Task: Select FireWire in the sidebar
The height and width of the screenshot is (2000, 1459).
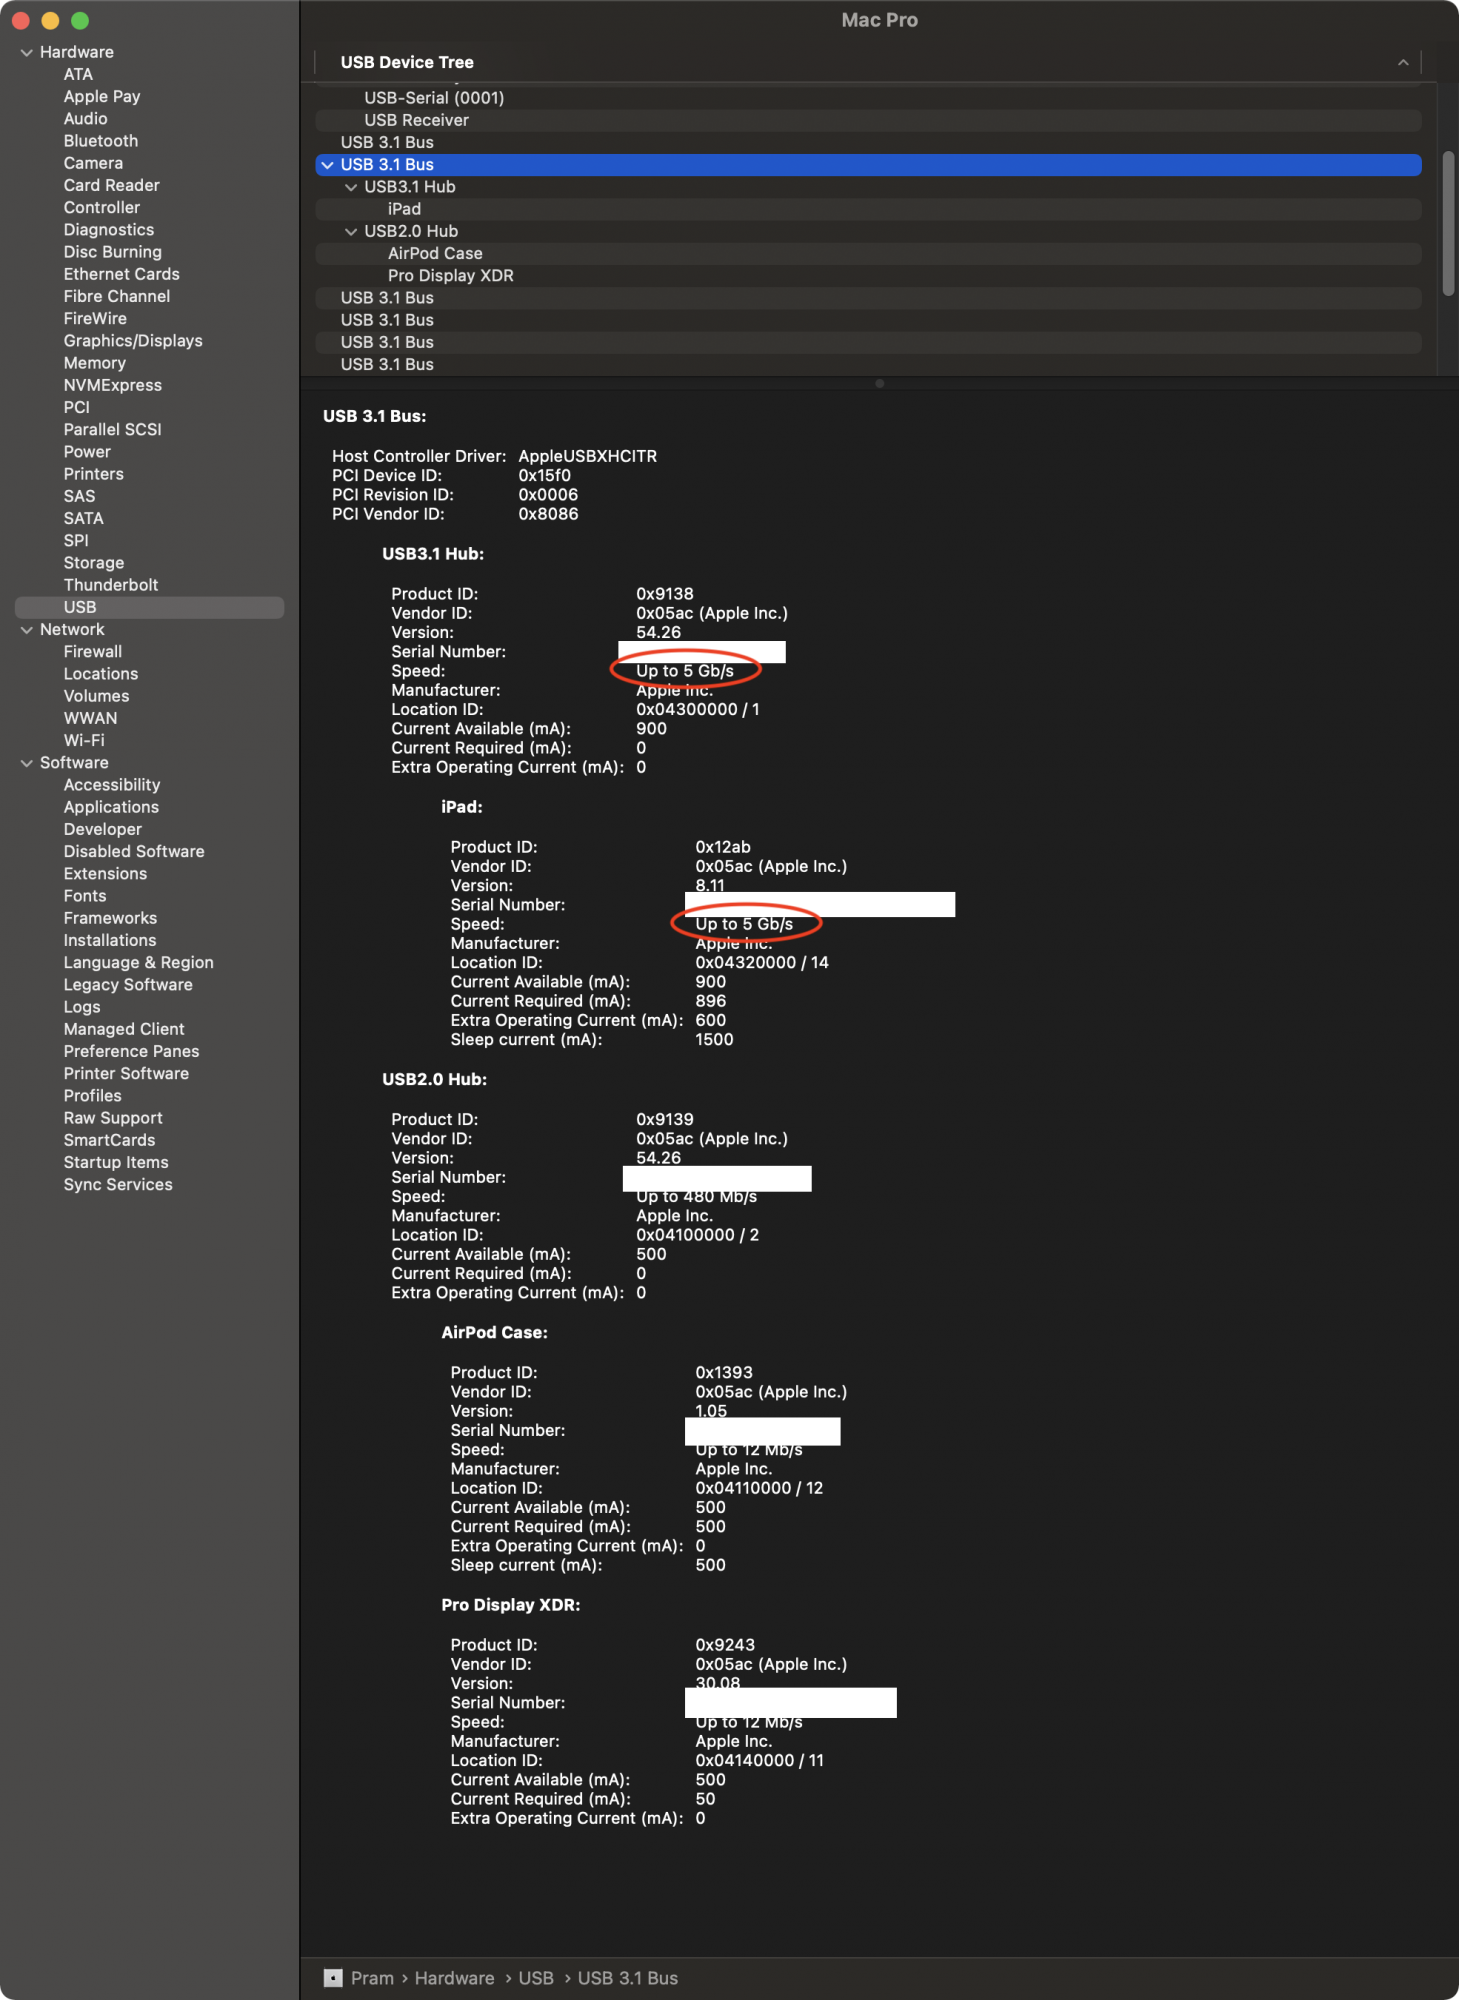Action: 95,318
